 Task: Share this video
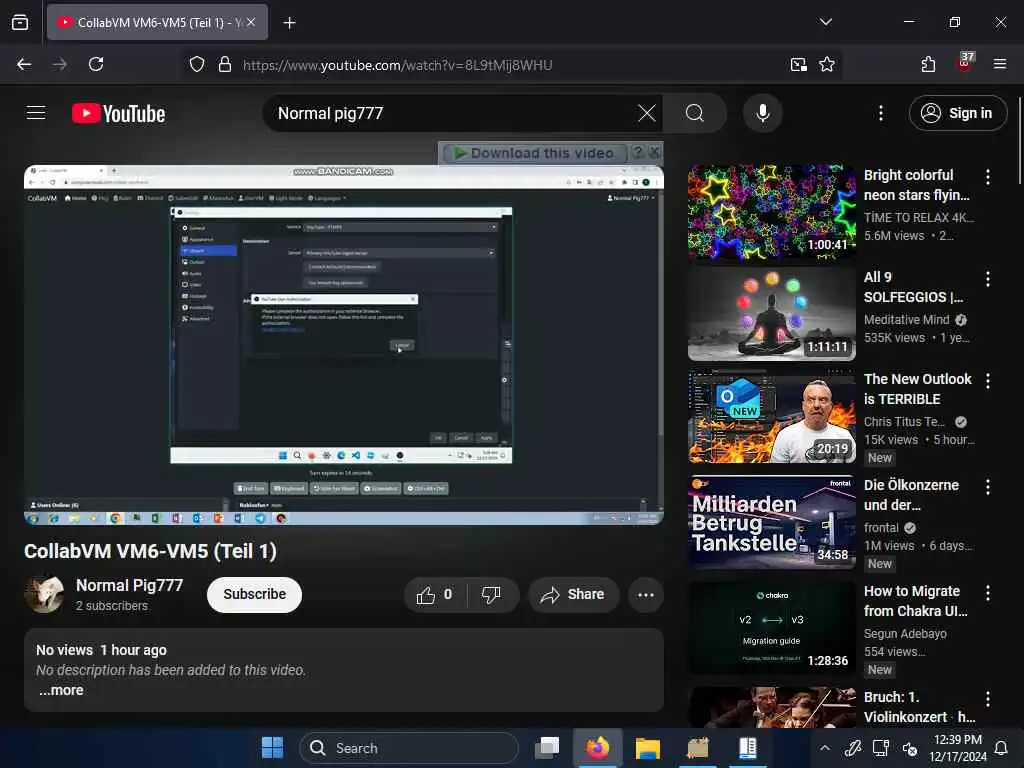[x=573, y=594]
